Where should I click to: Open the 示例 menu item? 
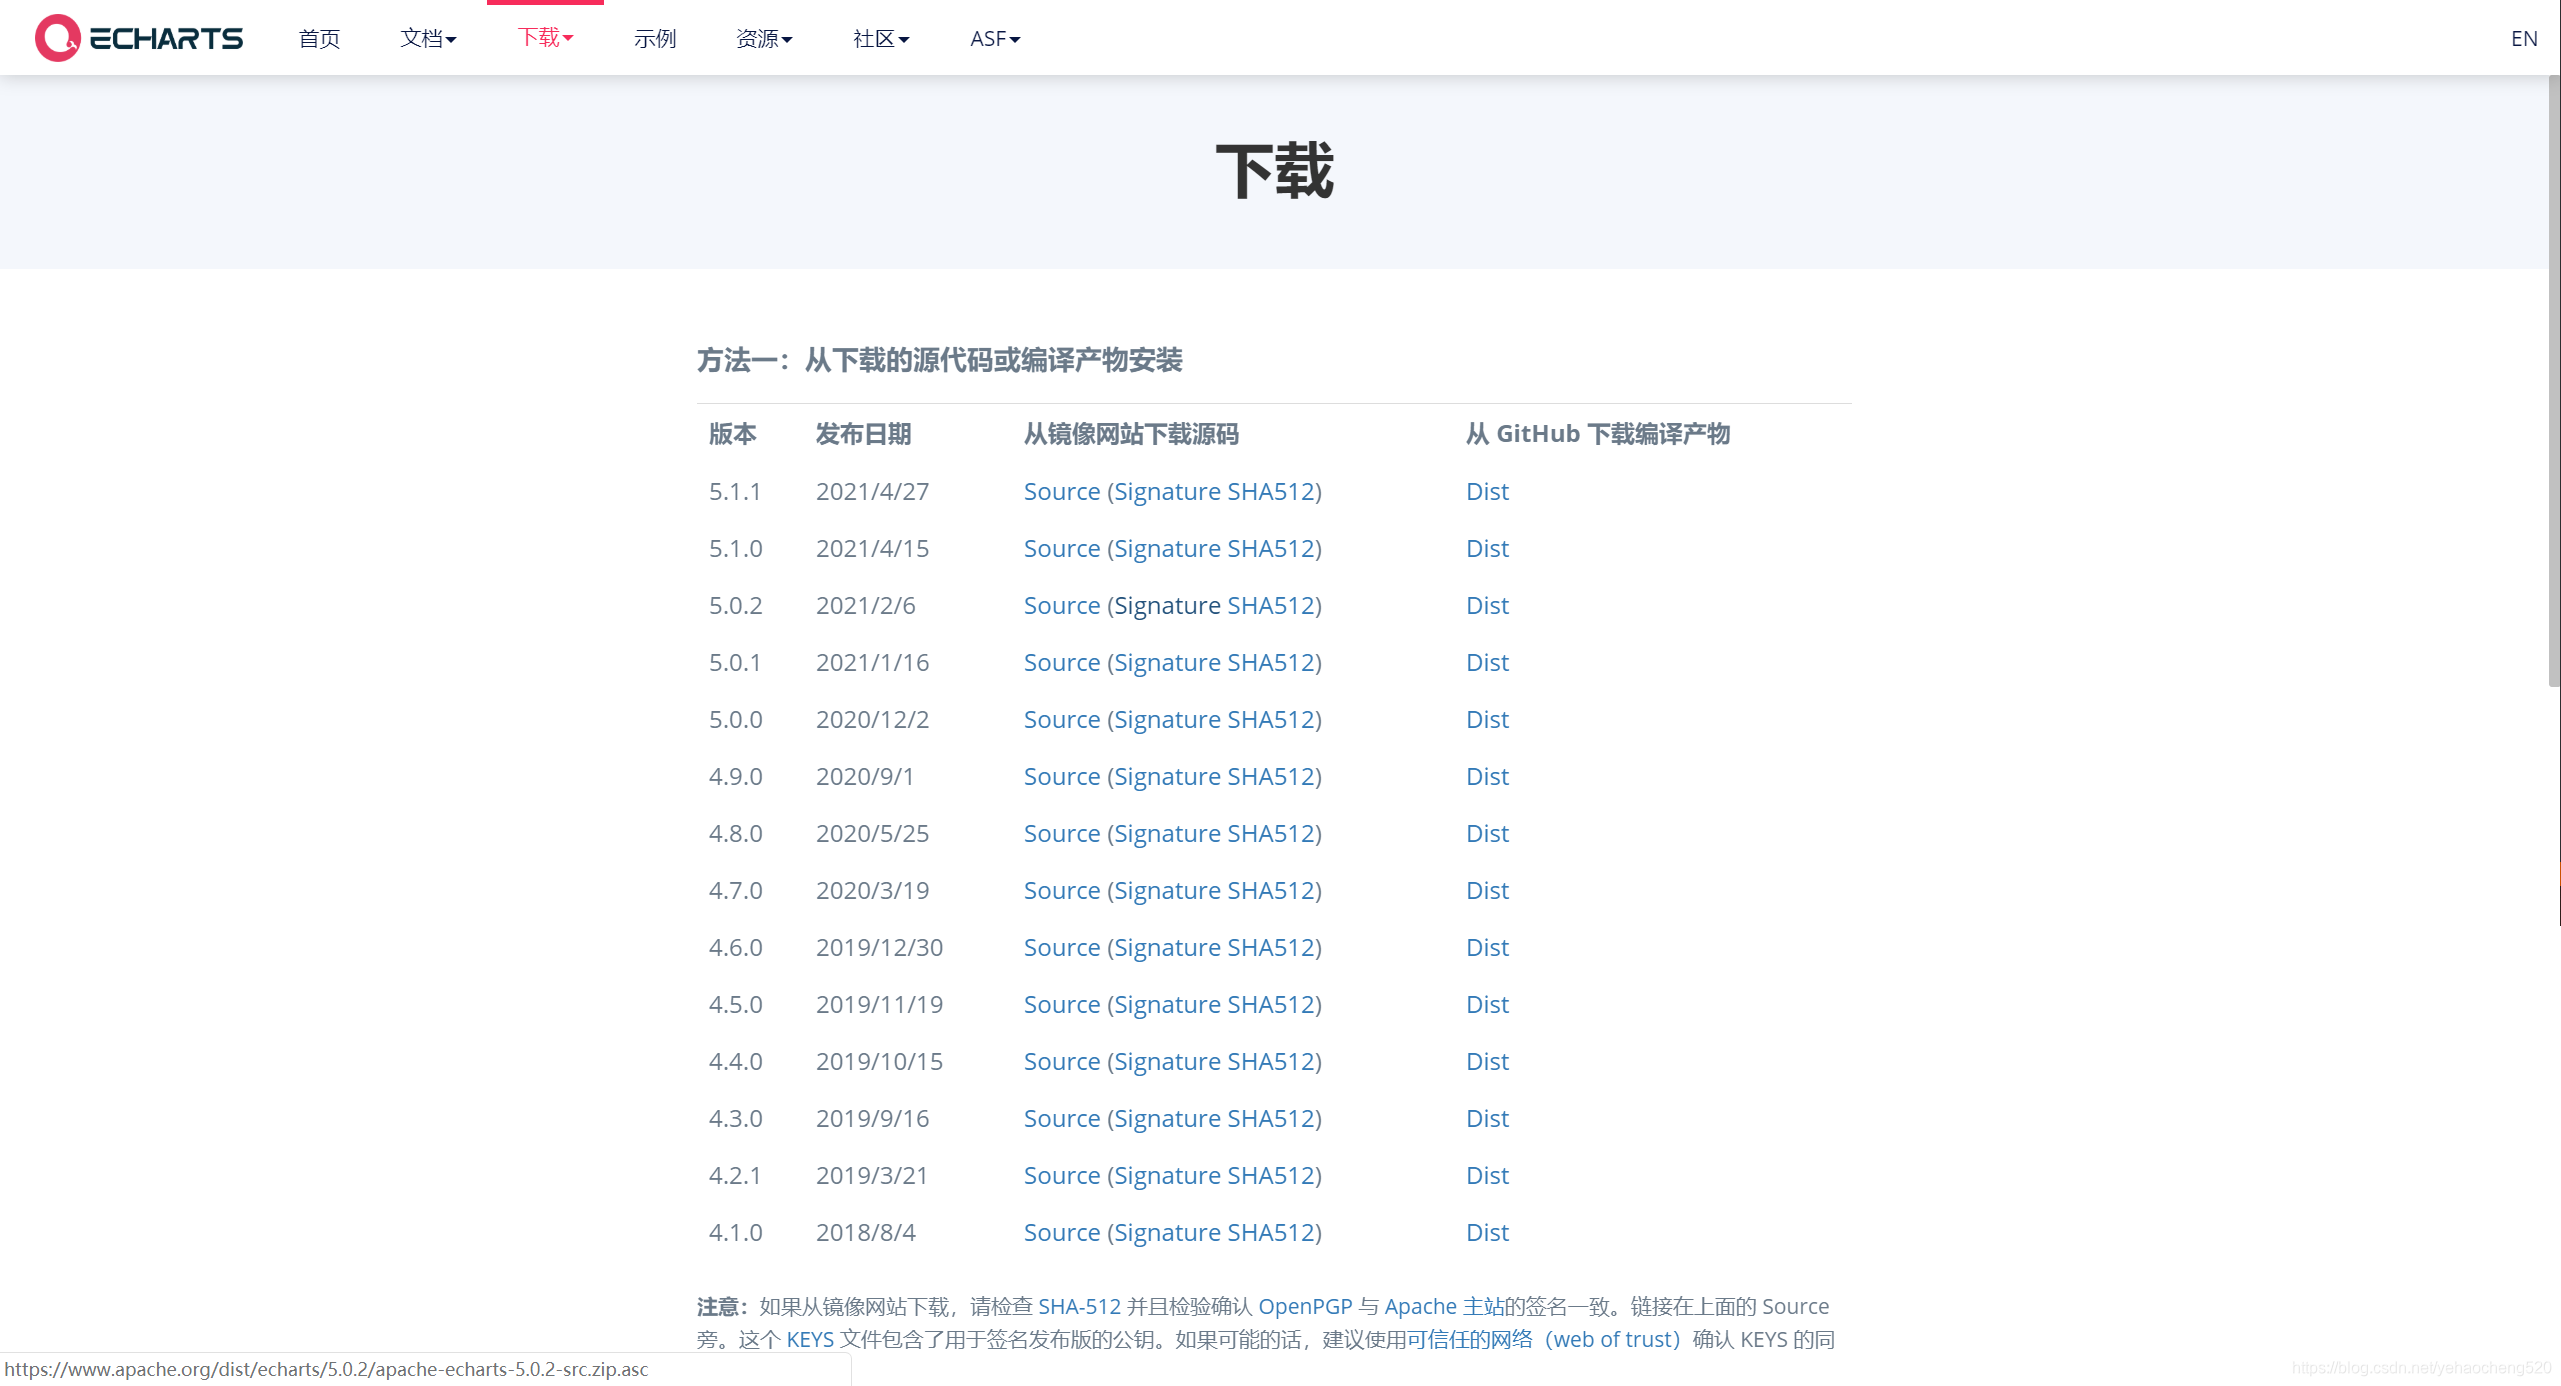[x=655, y=38]
